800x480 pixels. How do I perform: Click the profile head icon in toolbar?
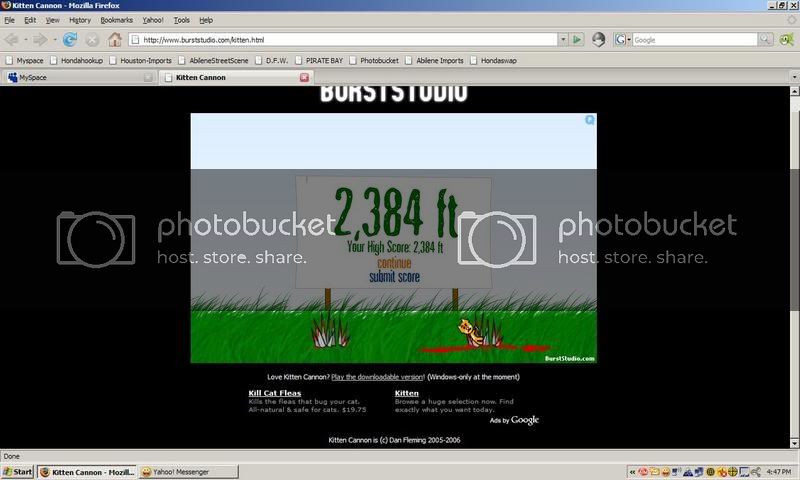pos(598,39)
